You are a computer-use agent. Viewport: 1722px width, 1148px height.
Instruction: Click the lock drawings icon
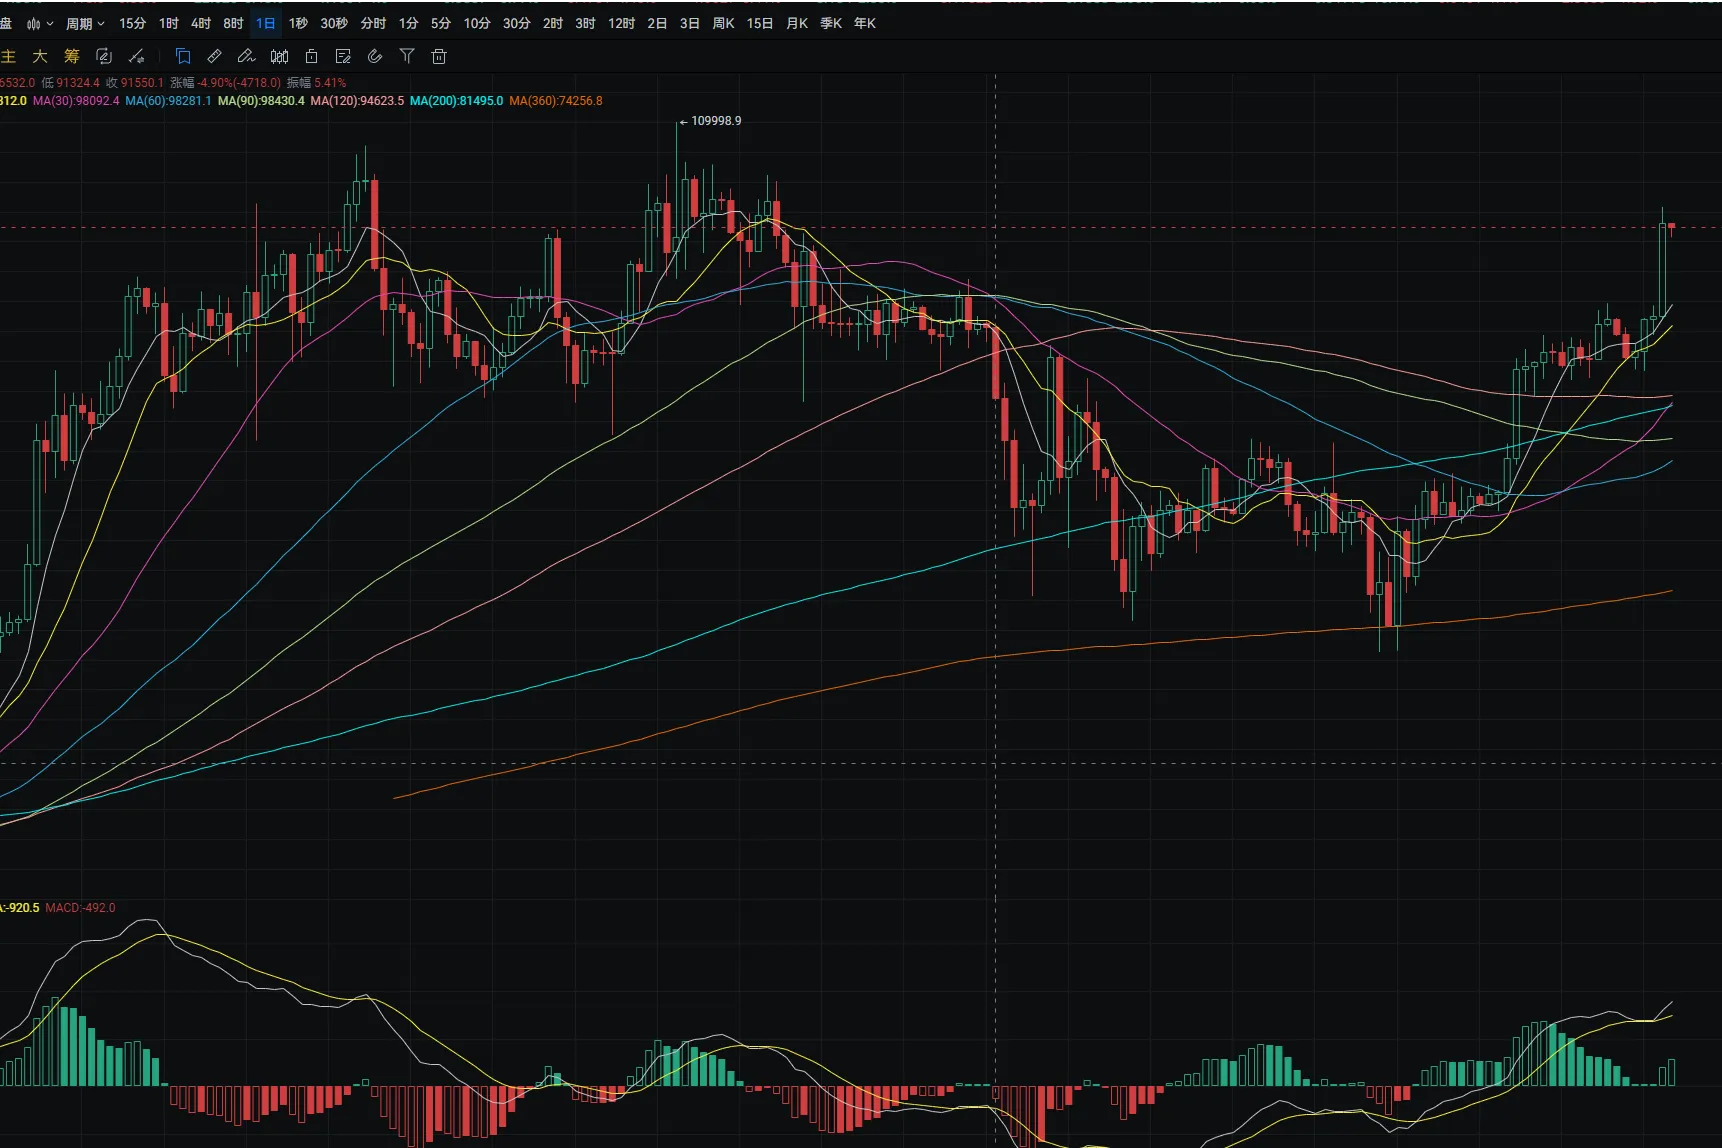coord(311,56)
